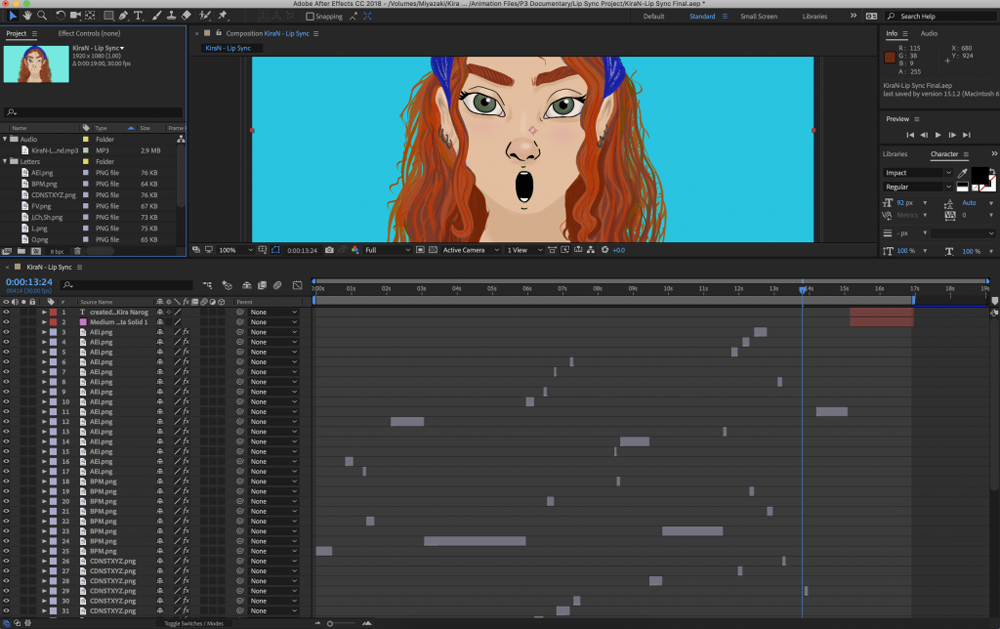The height and width of the screenshot is (629, 1000).
Task: Choose the Type tool in the toolbar
Action: [138, 15]
